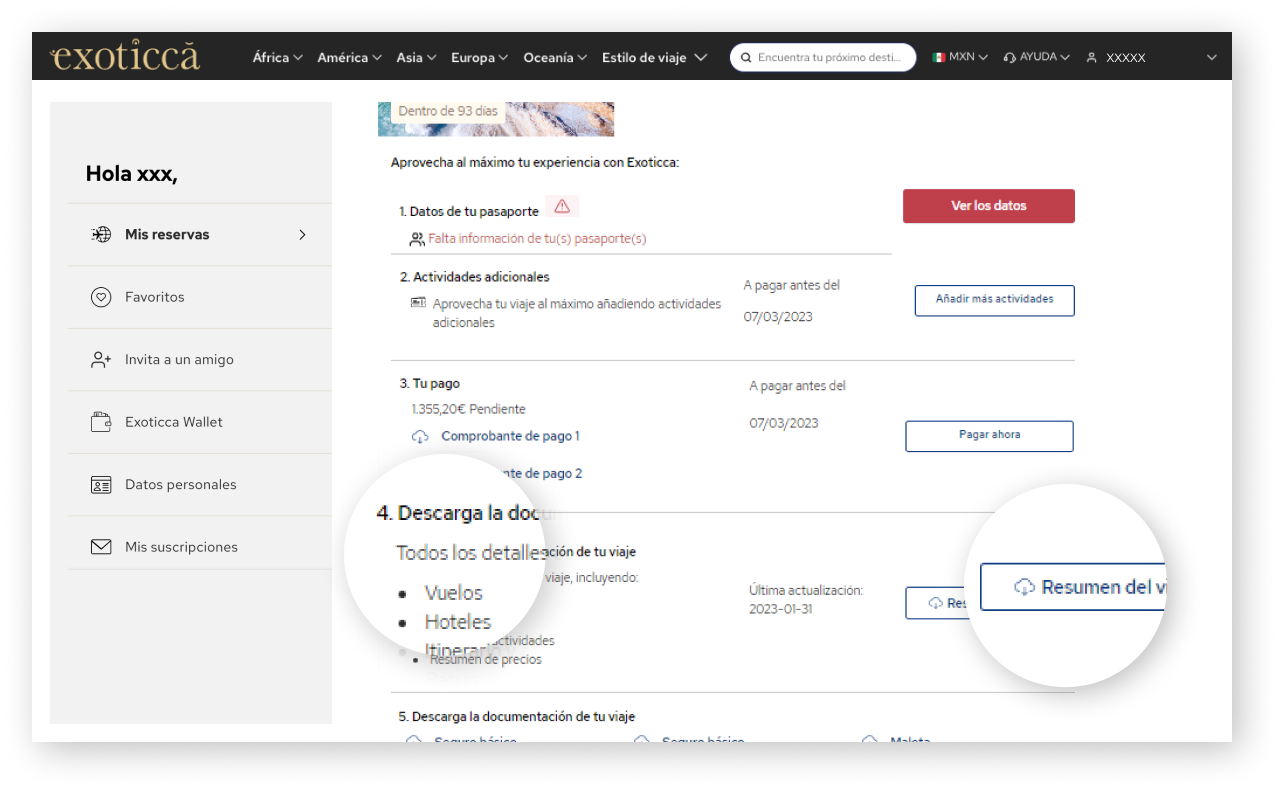Open the Oceanía destinations menu

point(555,57)
